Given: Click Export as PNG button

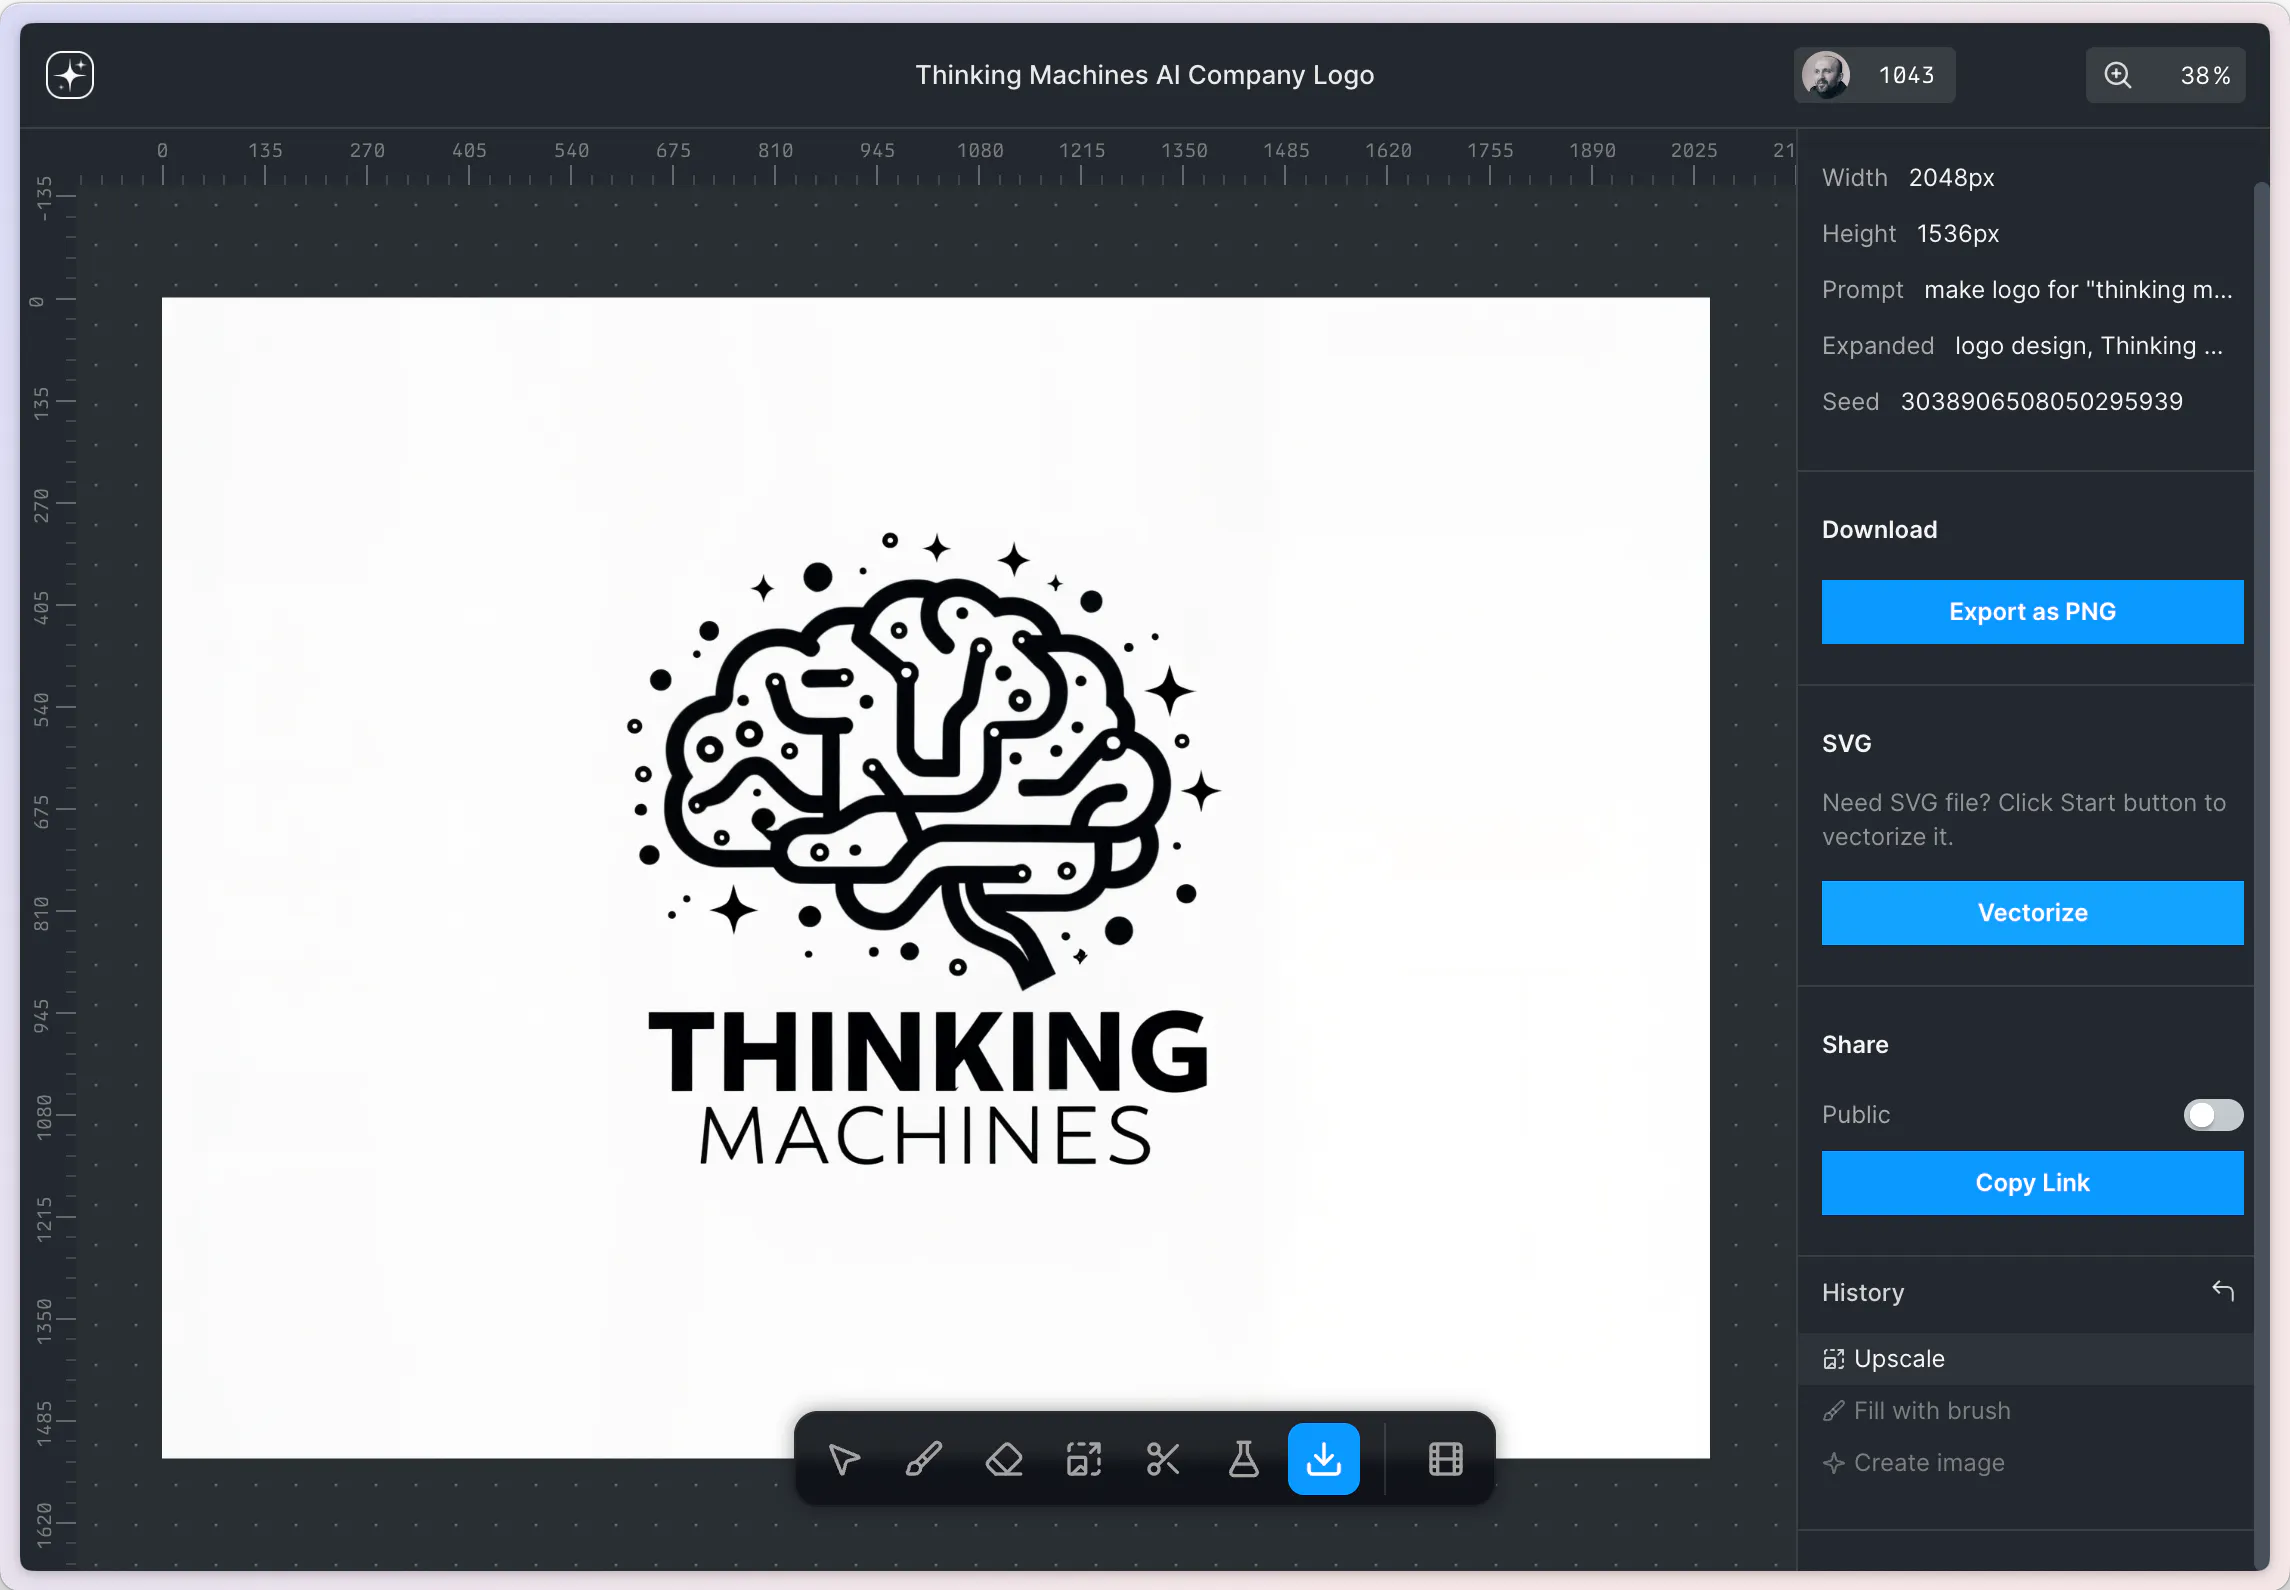Looking at the screenshot, I should [x=2032, y=612].
